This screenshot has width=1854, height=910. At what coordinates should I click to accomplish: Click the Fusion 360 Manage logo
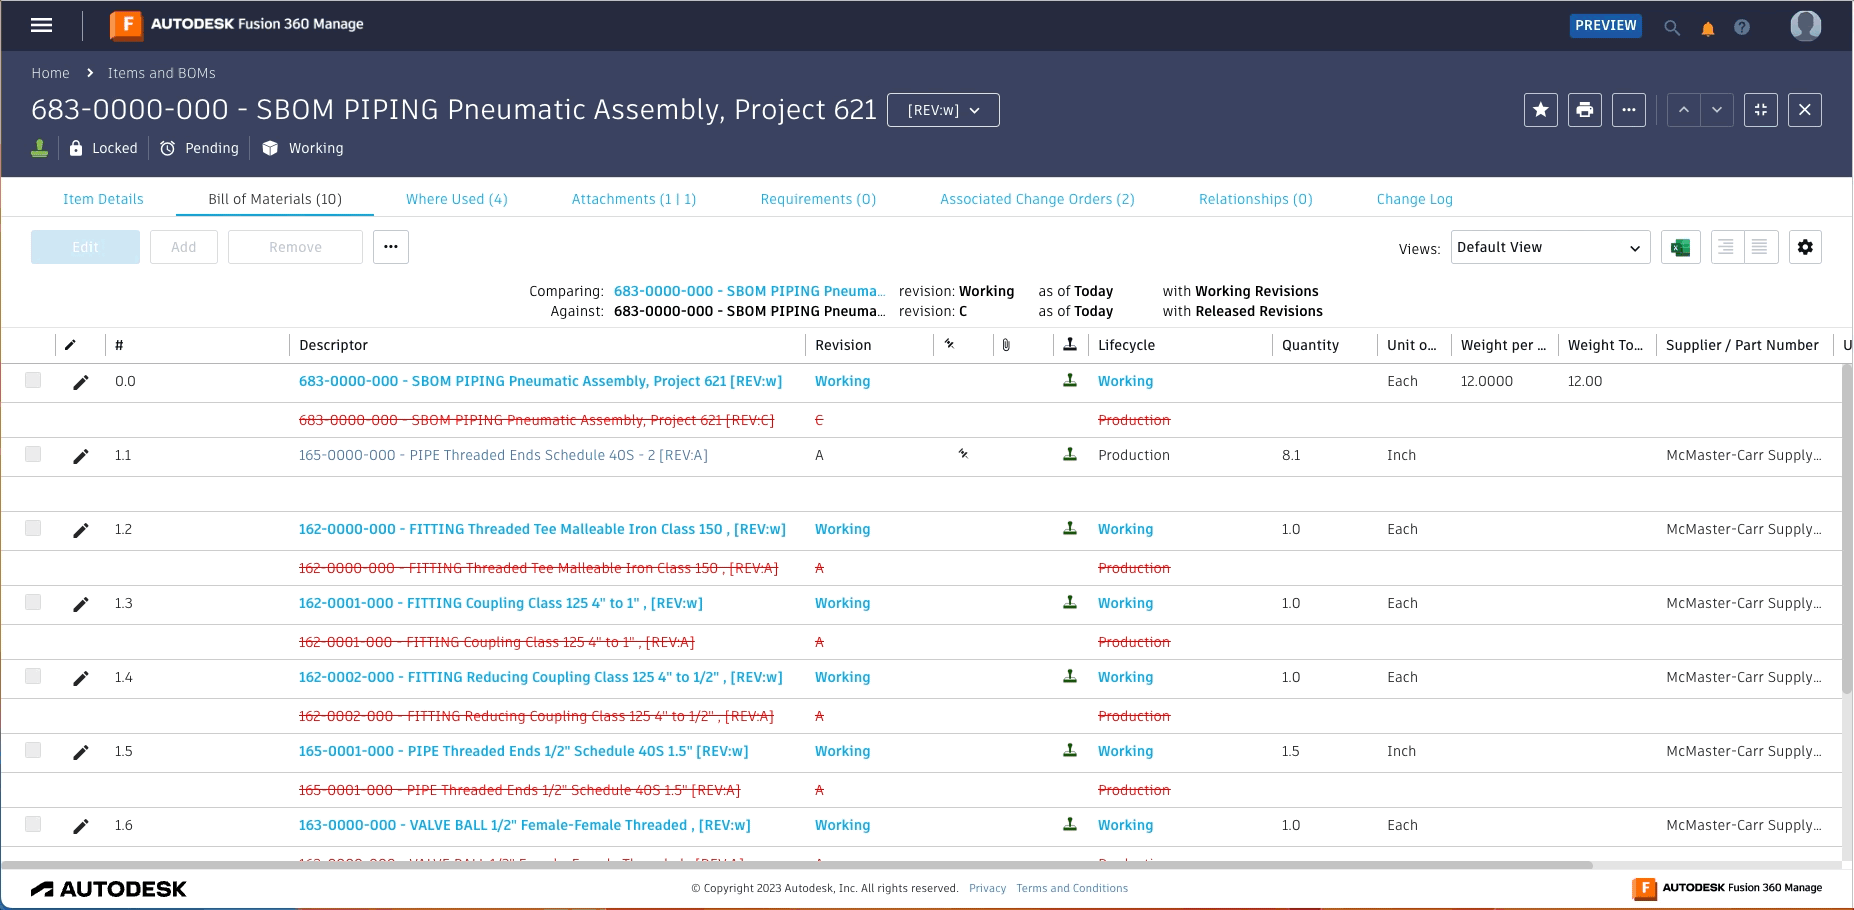click(x=237, y=25)
